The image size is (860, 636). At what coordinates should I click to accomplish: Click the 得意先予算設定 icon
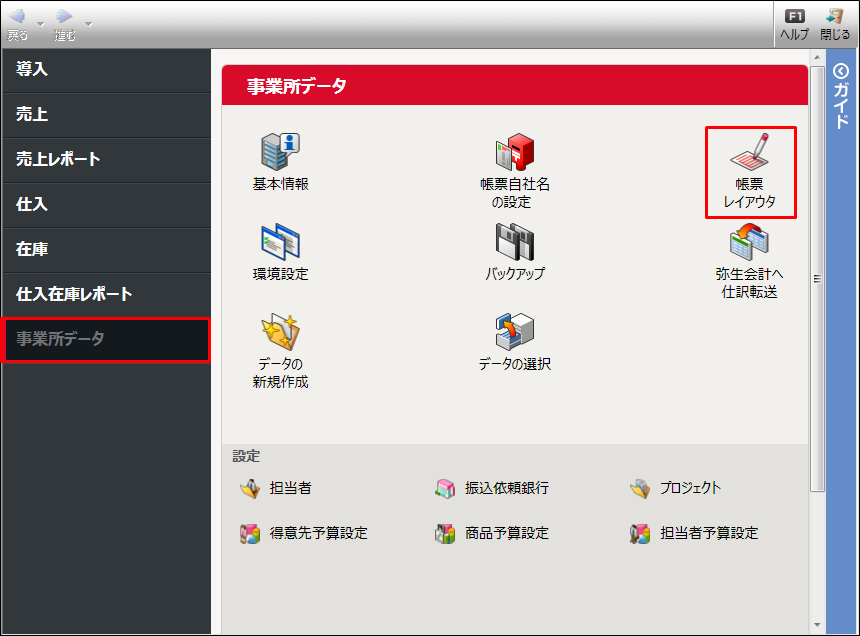tap(250, 533)
